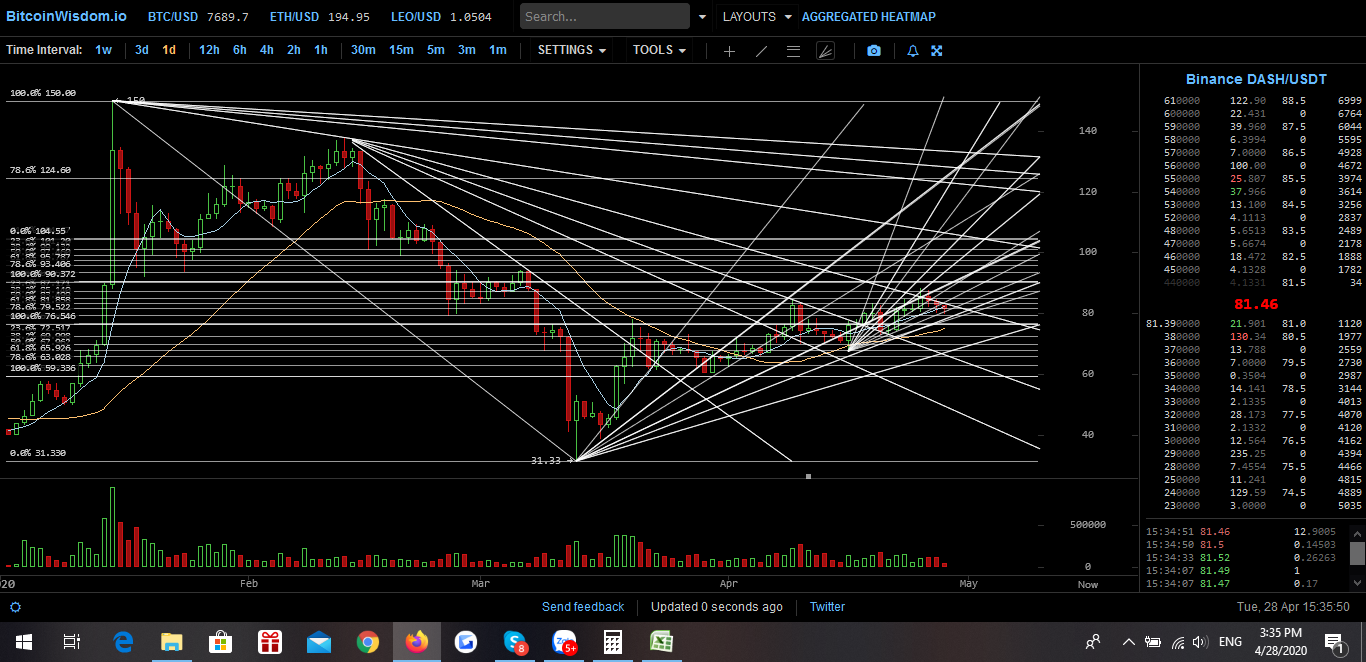Set time interval to 4h
The width and height of the screenshot is (1366, 662).
tap(267, 50)
